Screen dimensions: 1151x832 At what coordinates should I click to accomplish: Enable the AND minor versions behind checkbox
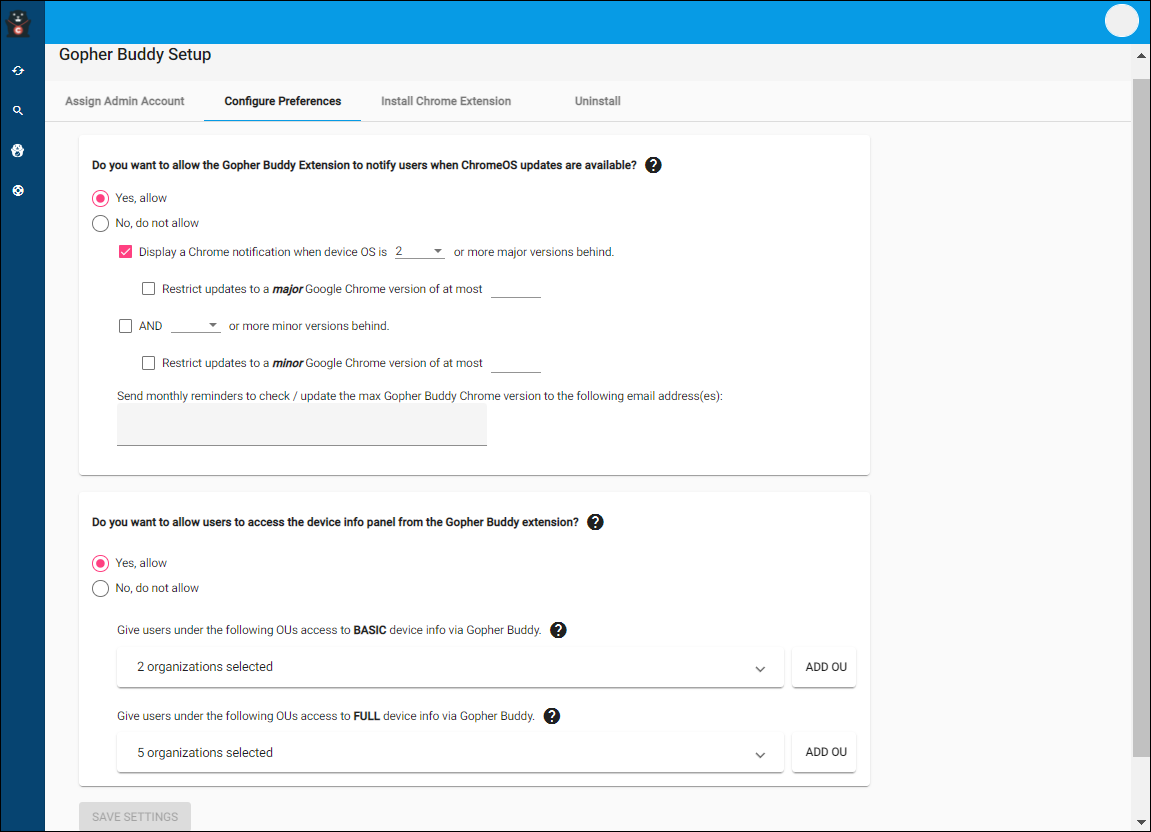(126, 325)
